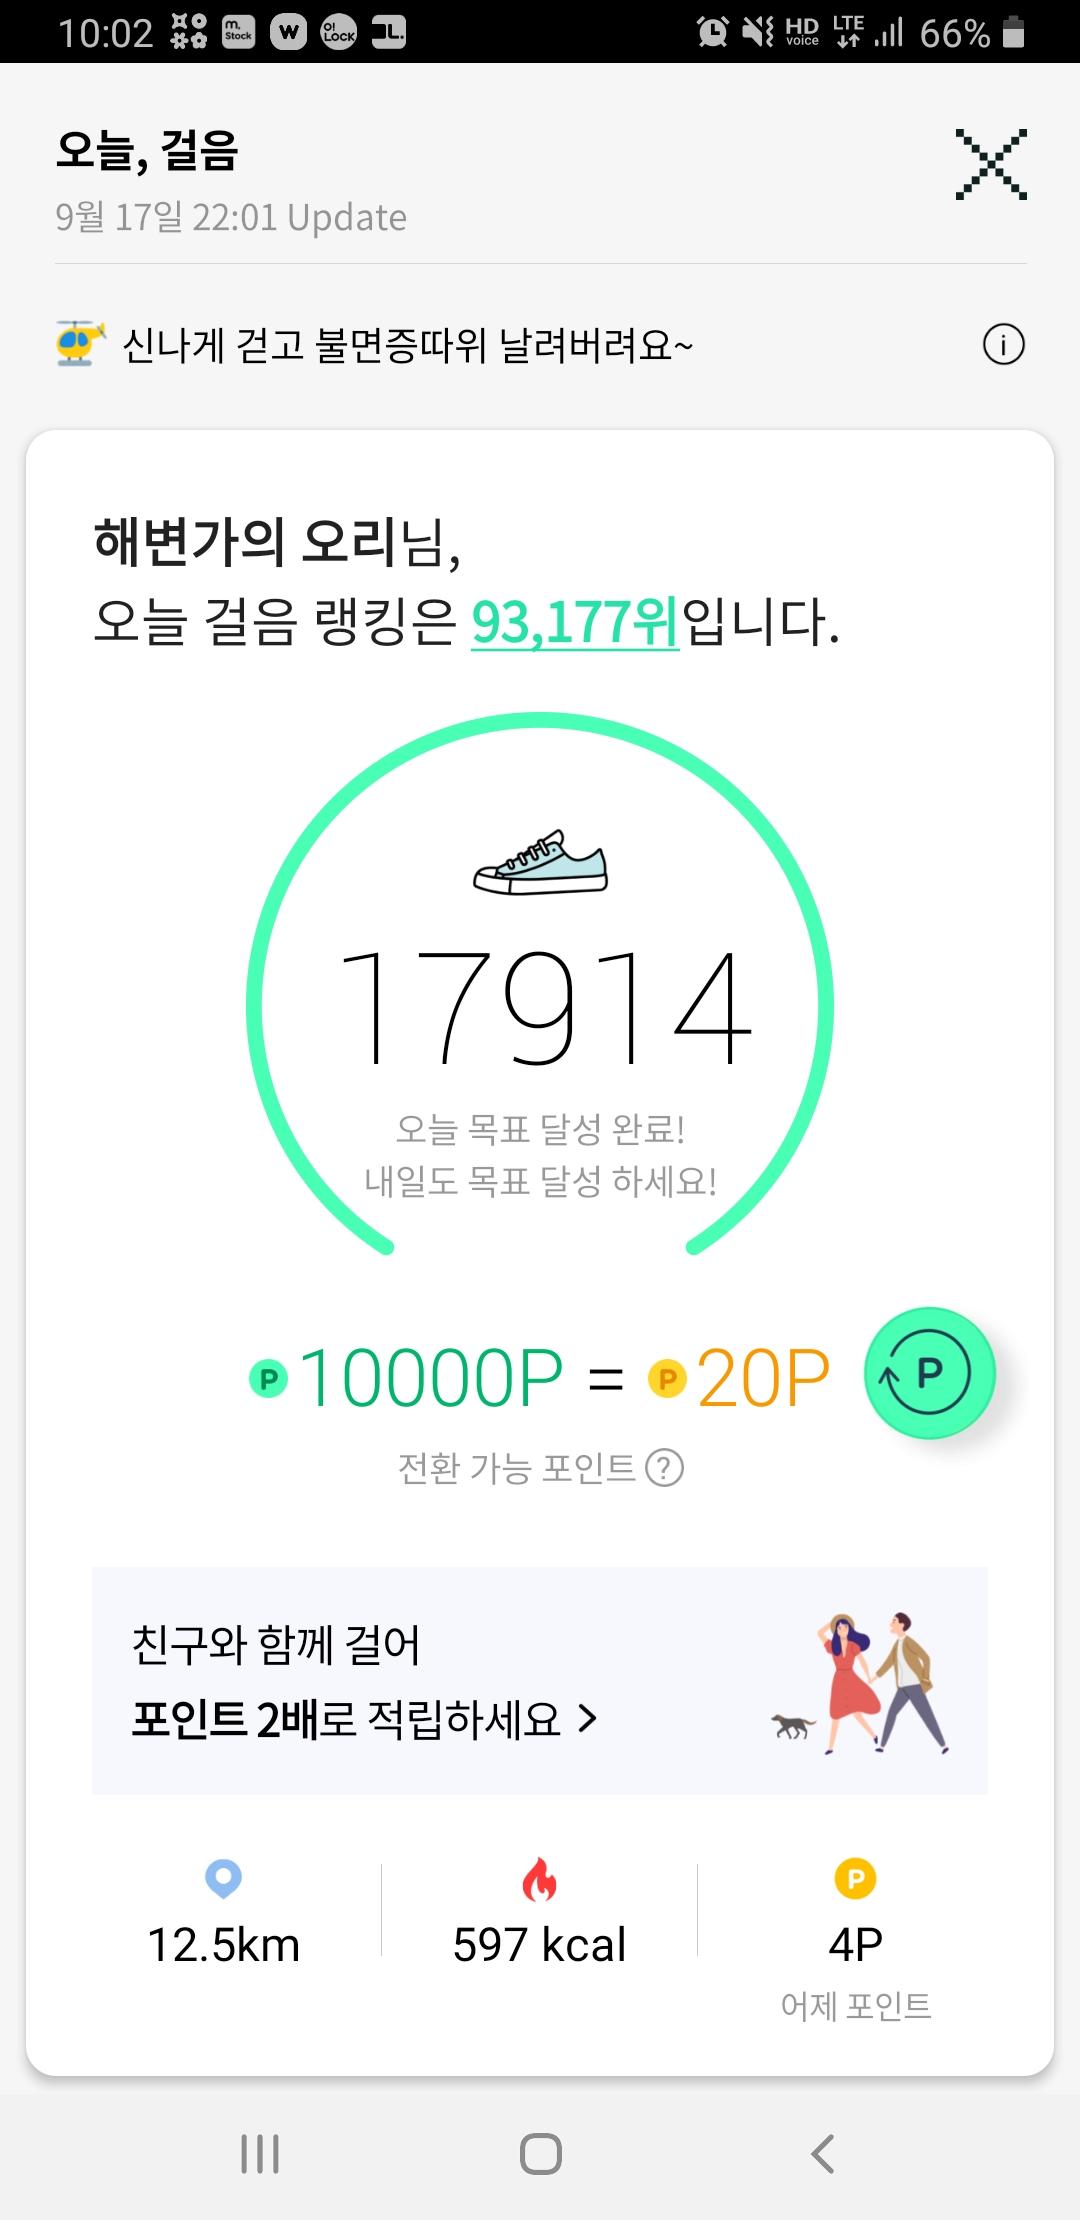Tap the red flame calories icon
This screenshot has width=1080, height=2220.
point(539,1879)
